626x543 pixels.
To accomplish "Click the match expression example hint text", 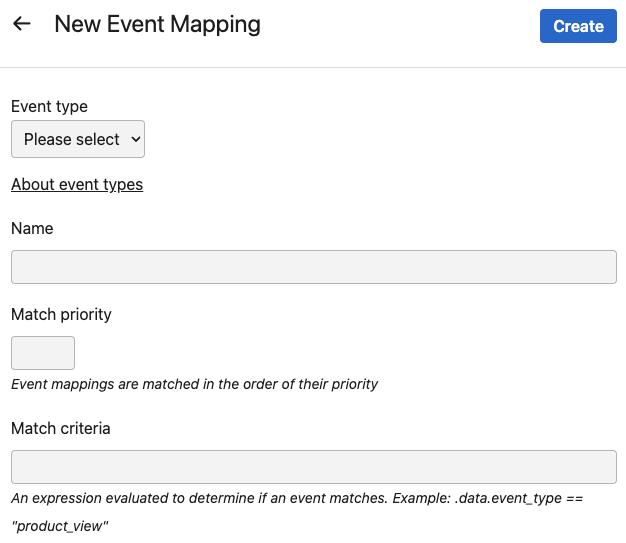I will 297,512.
